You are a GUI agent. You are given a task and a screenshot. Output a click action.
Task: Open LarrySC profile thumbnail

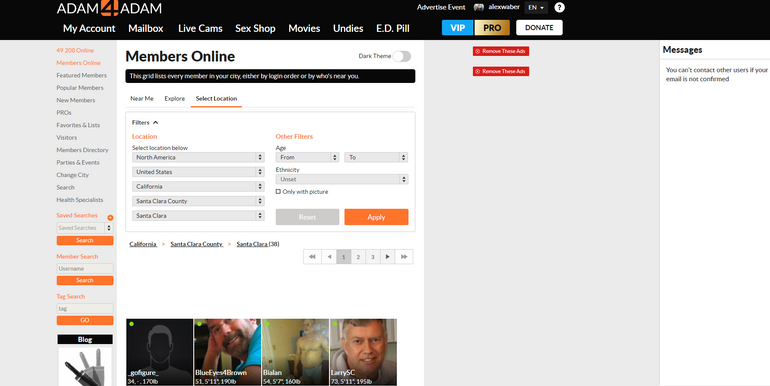pyautogui.click(x=363, y=352)
